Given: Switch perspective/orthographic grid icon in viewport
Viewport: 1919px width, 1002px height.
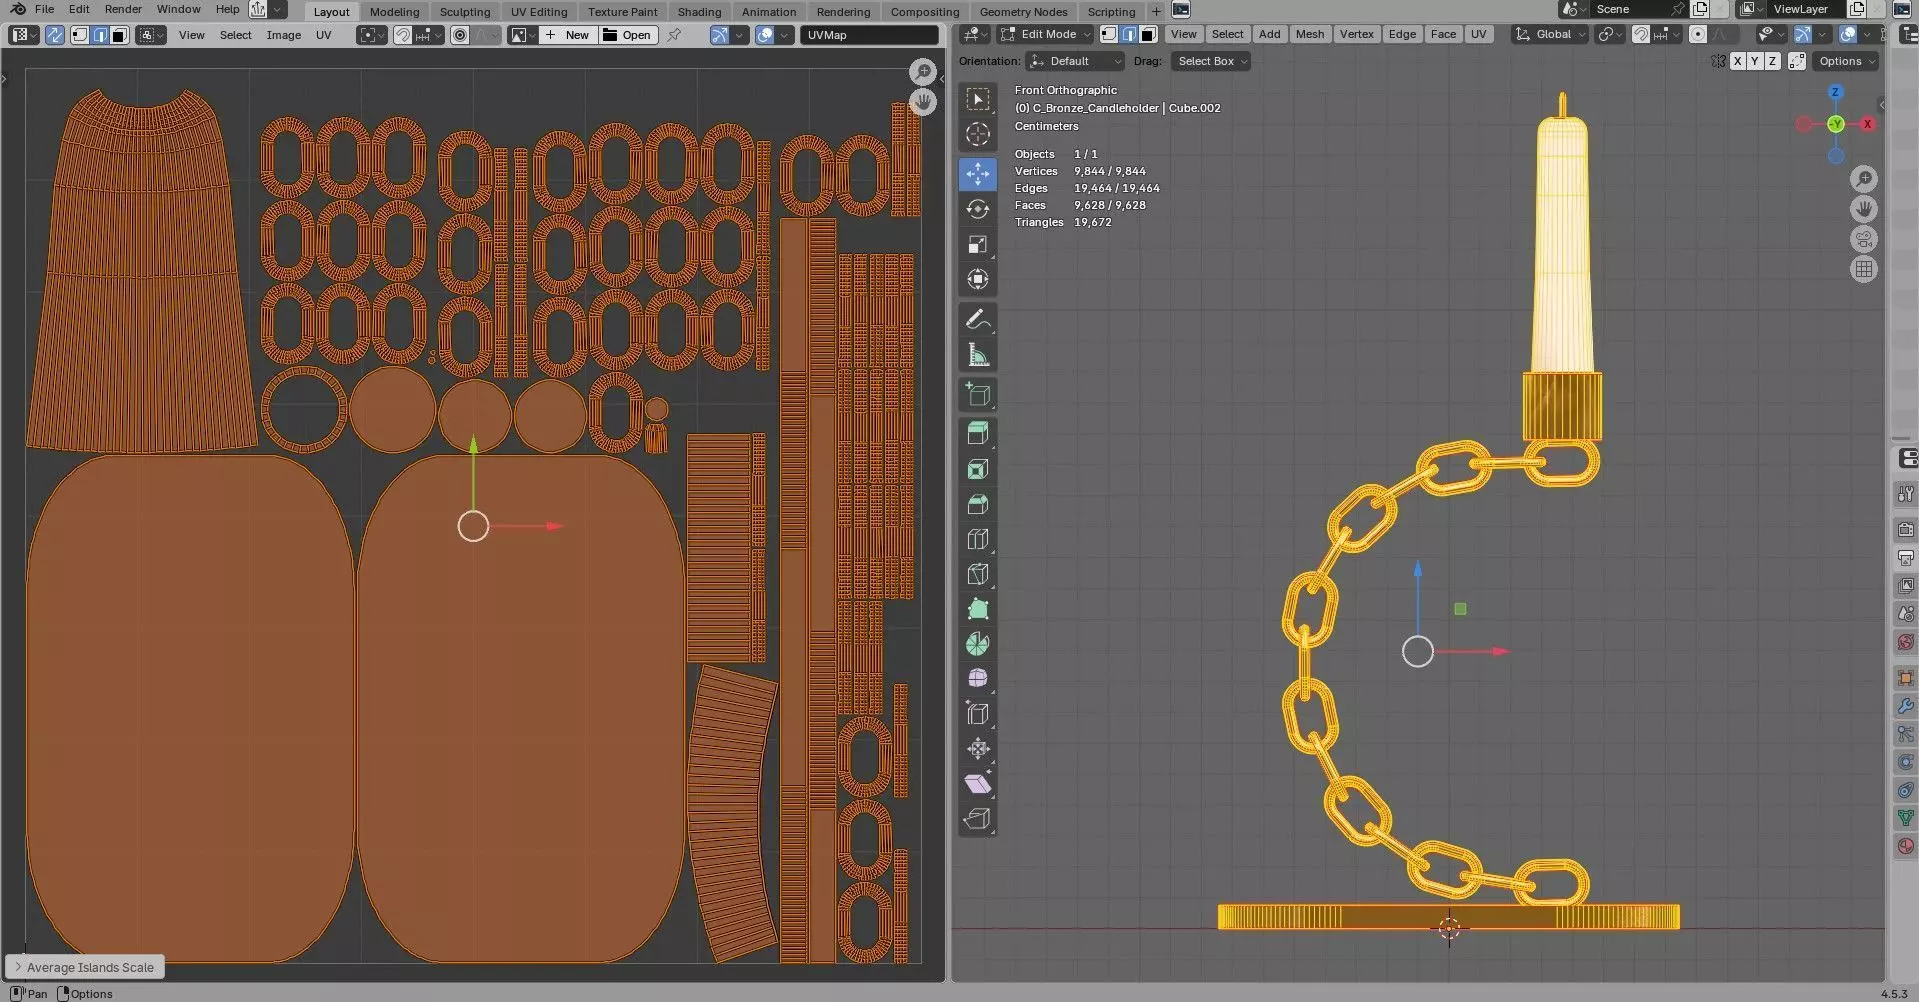Looking at the screenshot, I should pyautogui.click(x=1864, y=269).
